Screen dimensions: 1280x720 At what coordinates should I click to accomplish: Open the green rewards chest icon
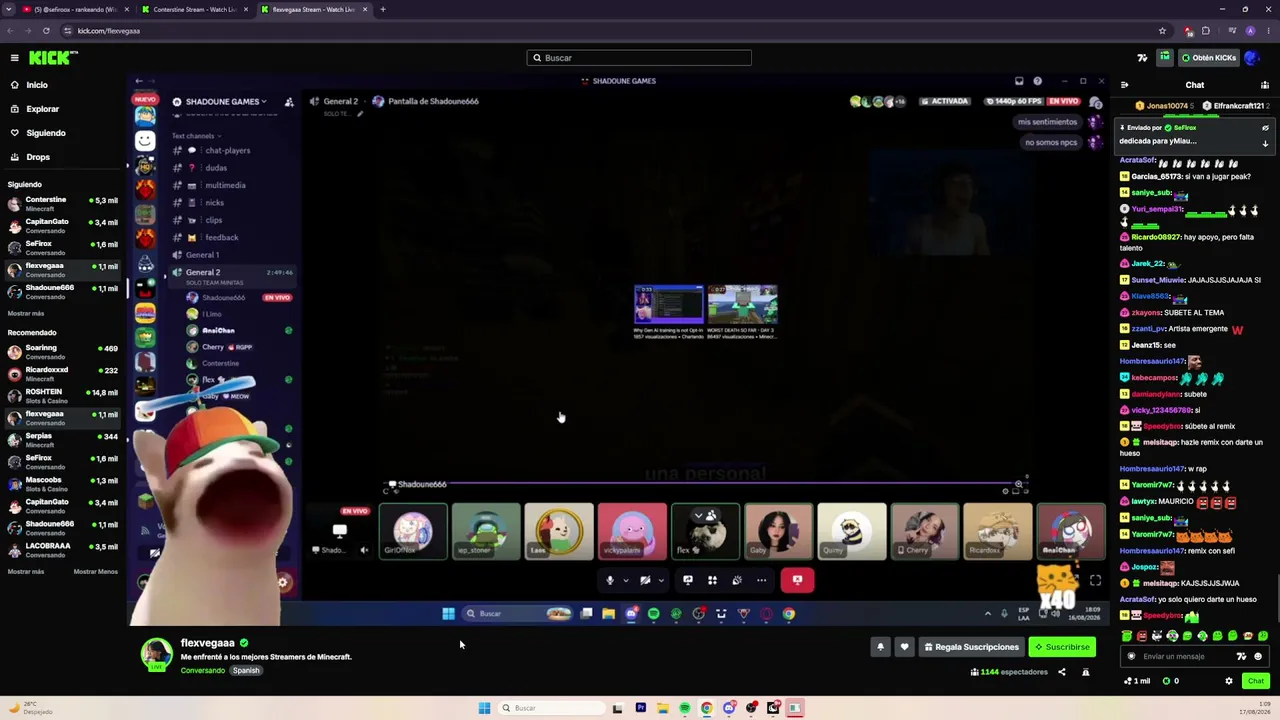tap(1165, 58)
